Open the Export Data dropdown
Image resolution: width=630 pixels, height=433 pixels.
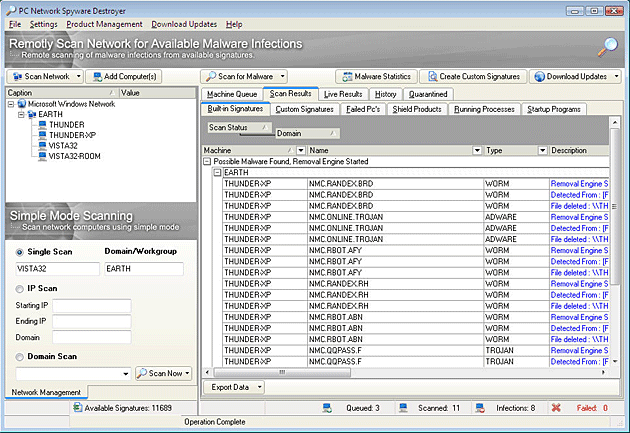point(234,386)
